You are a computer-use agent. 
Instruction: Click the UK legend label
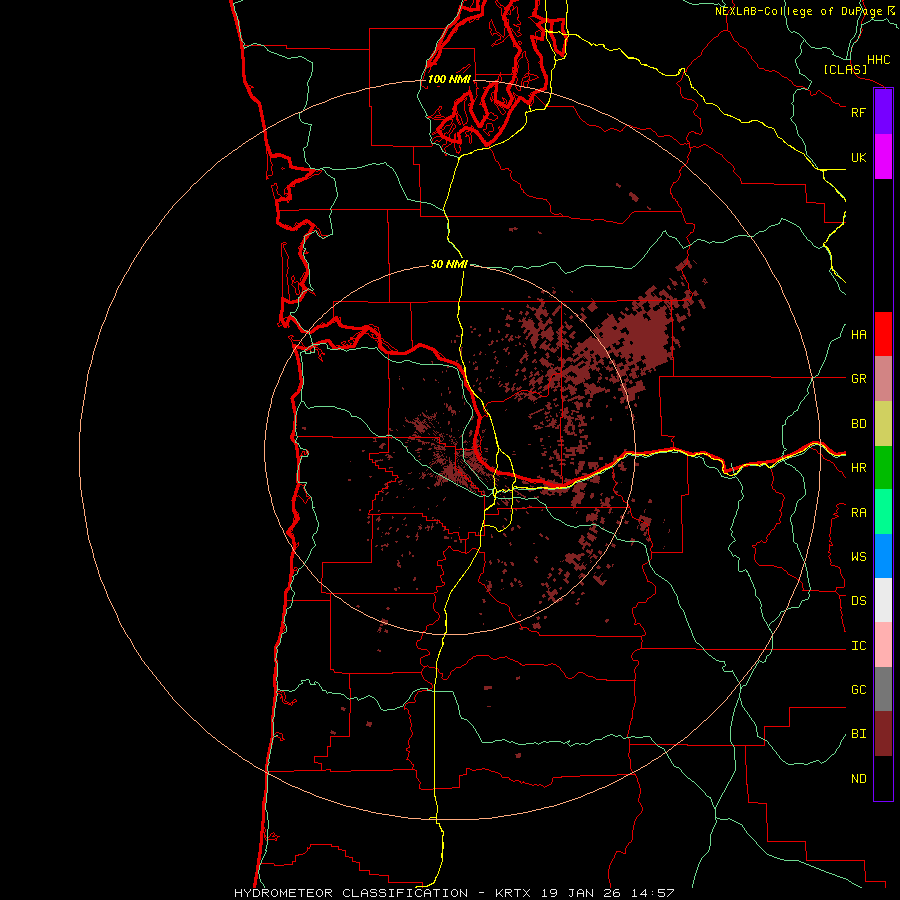click(x=859, y=157)
